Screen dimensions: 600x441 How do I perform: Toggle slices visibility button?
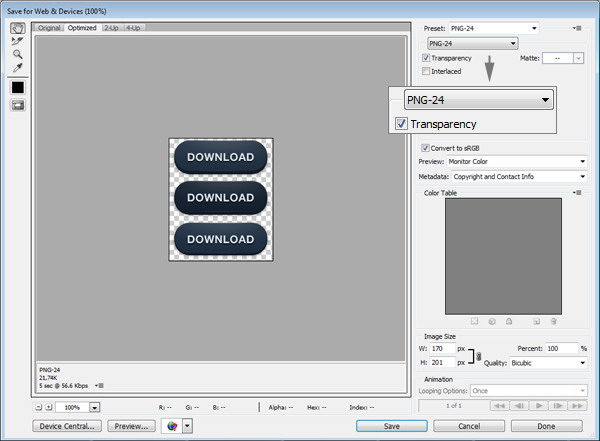click(18, 105)
